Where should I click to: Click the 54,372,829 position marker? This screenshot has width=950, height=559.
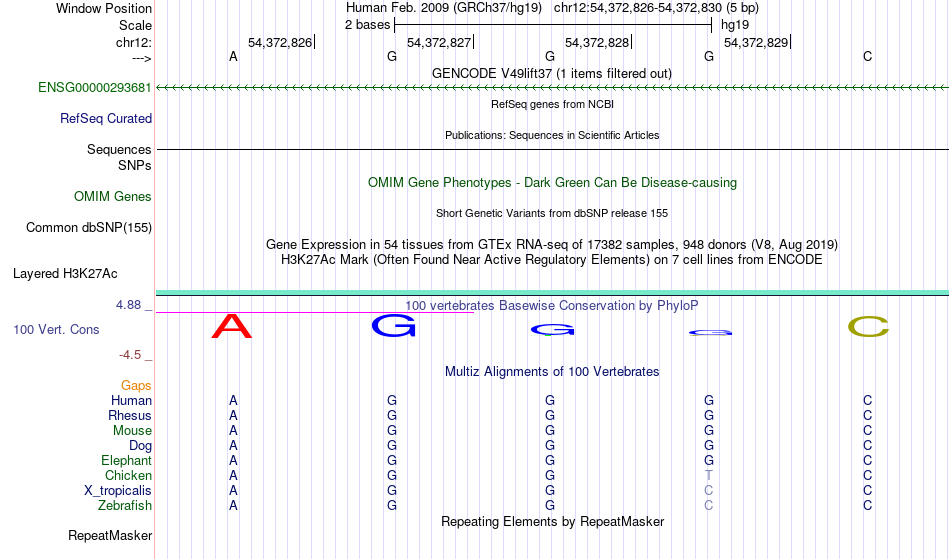pos(757,42)
